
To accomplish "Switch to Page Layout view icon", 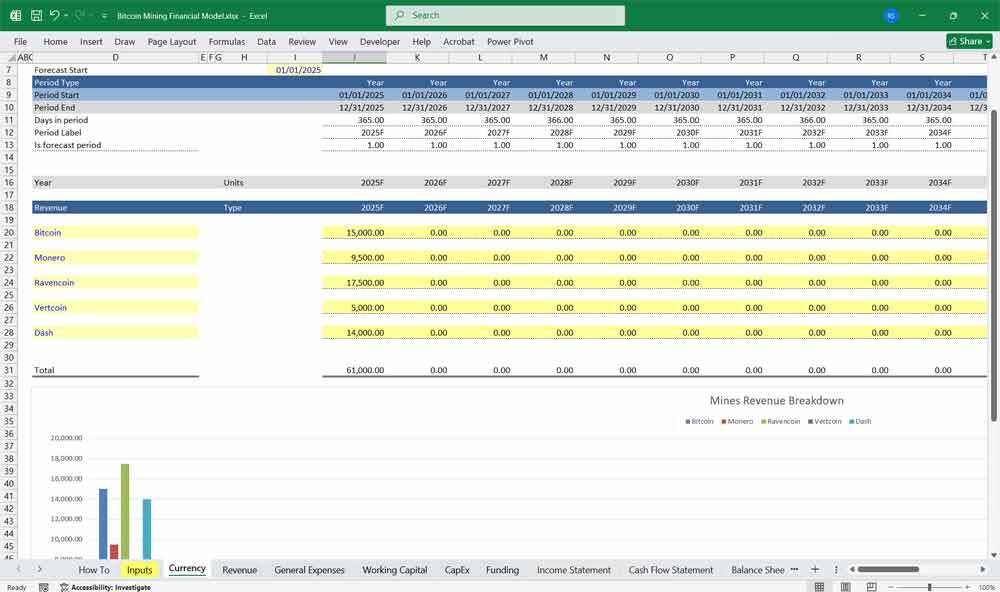I will 845,587.
